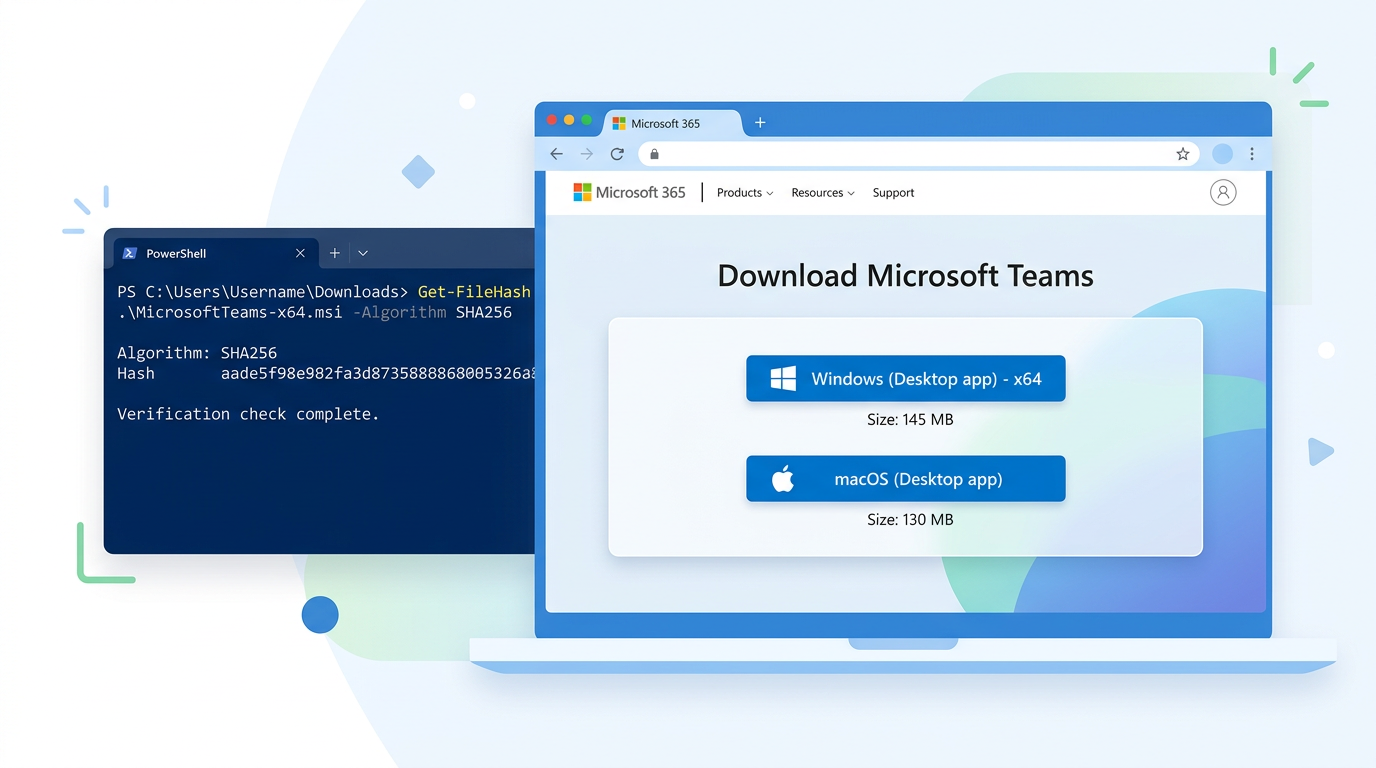Click the yellow minimize window dot

tap(569, 120)
